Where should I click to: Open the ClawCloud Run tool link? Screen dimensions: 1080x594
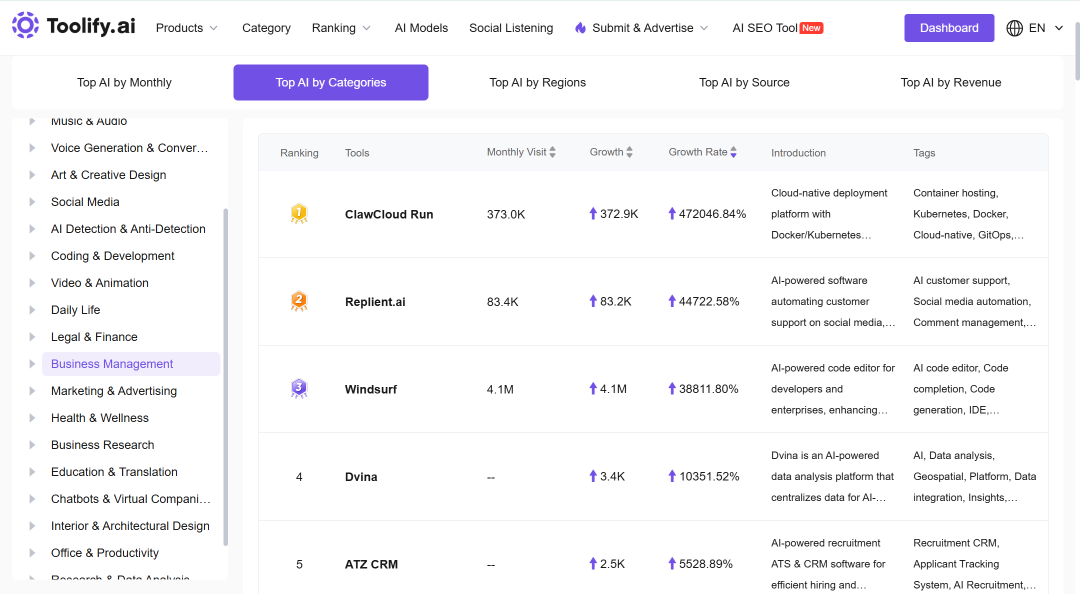tap(389, 214)
